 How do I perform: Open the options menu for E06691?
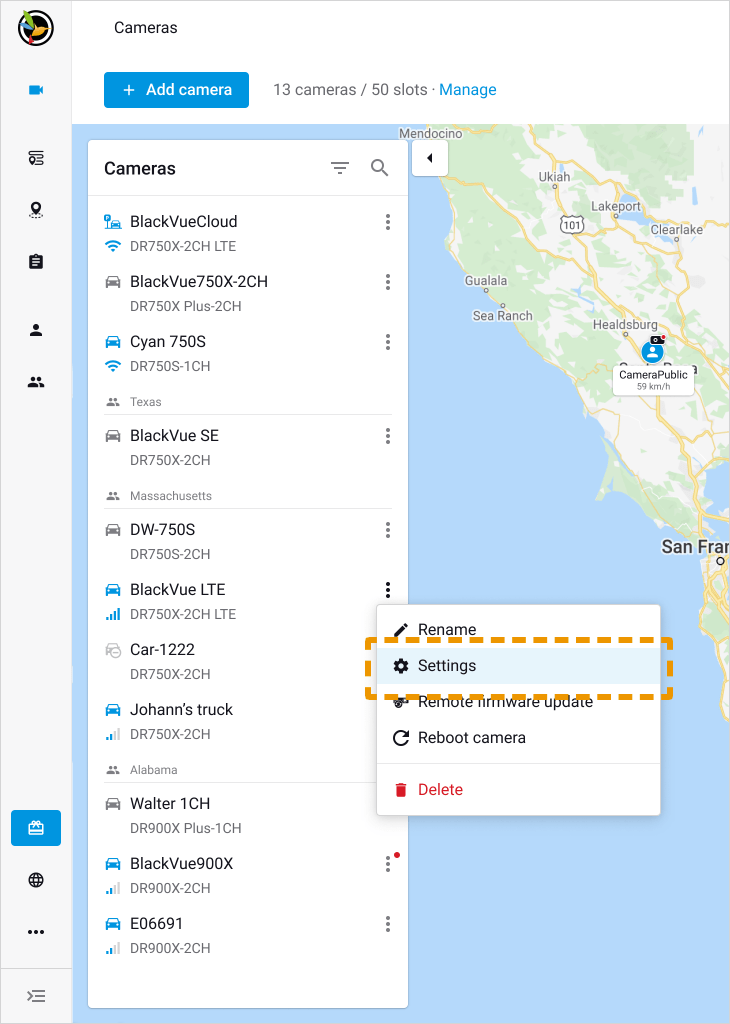tap(388, 924)
